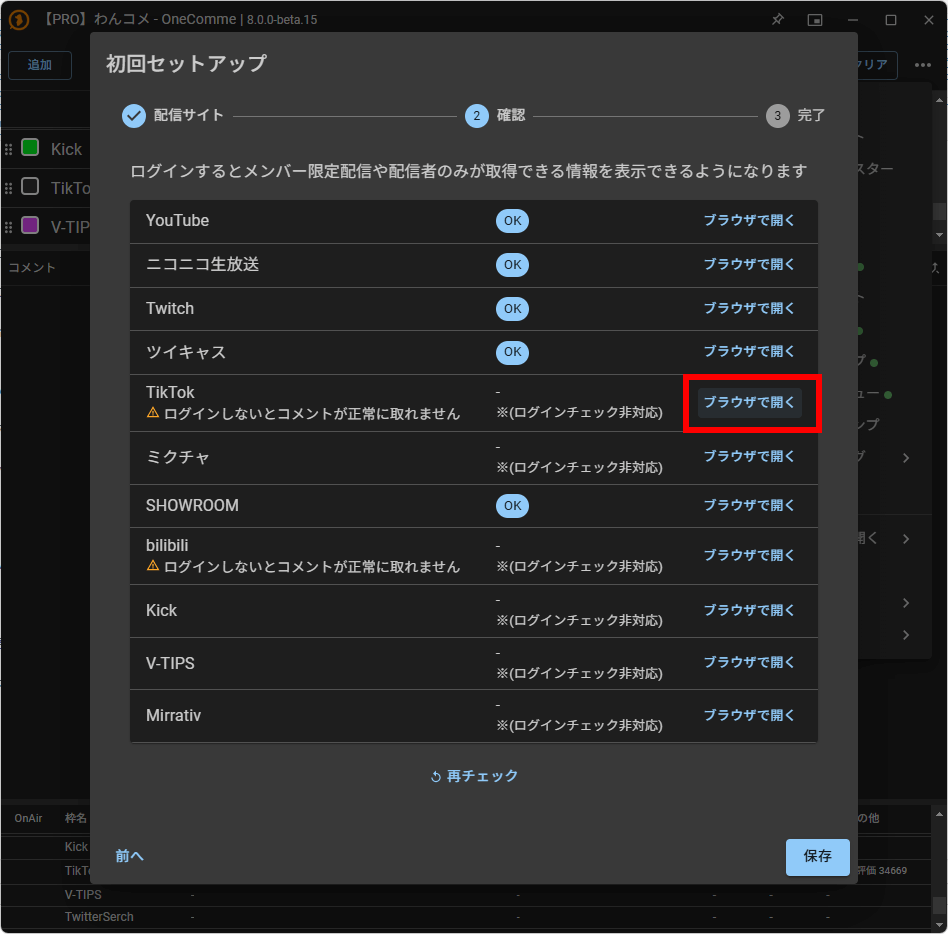The image size is (948, 934).
Task: Pin the window with the pushpin icon
Action: tap(778, 19)
